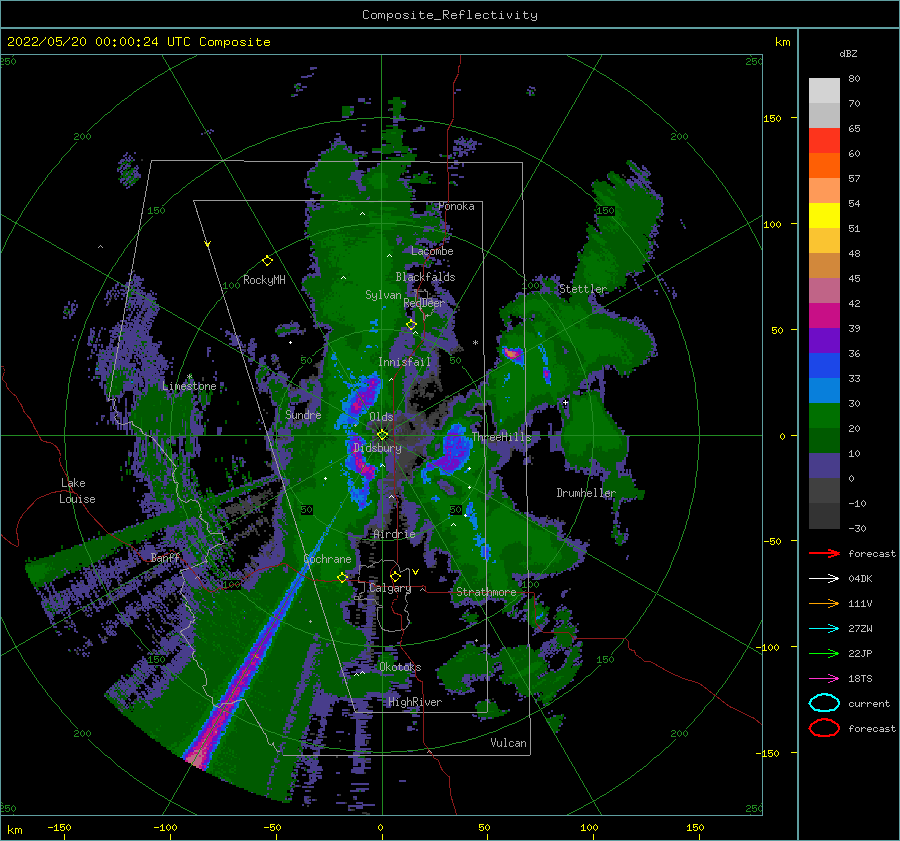Click the yellow 150 label on right axis

(x=772, y=118)
